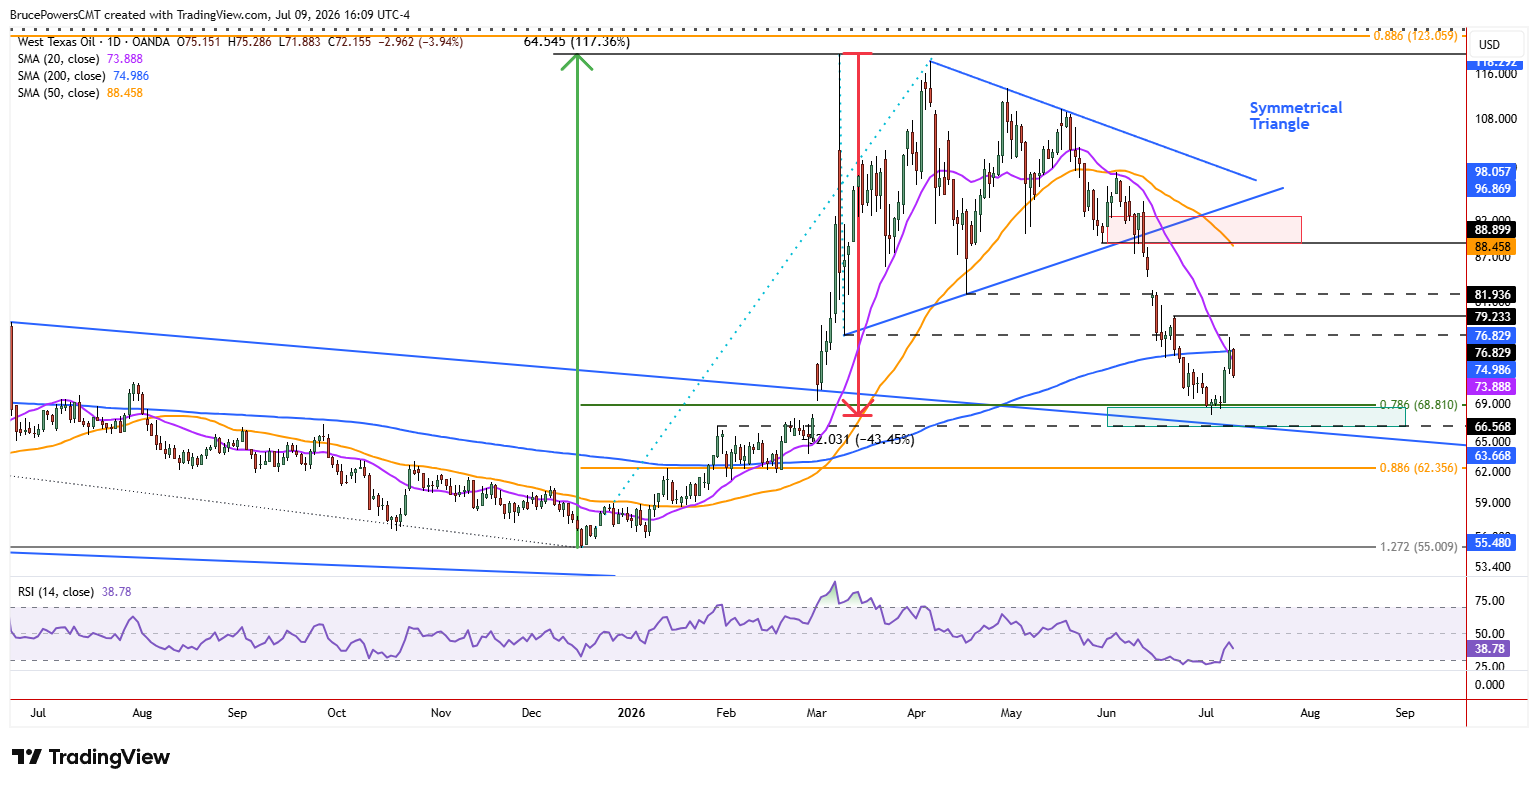Click the purple 73.888 price axis tag
Viewport: 1538px width, 787px height.
pos(1492,387)
